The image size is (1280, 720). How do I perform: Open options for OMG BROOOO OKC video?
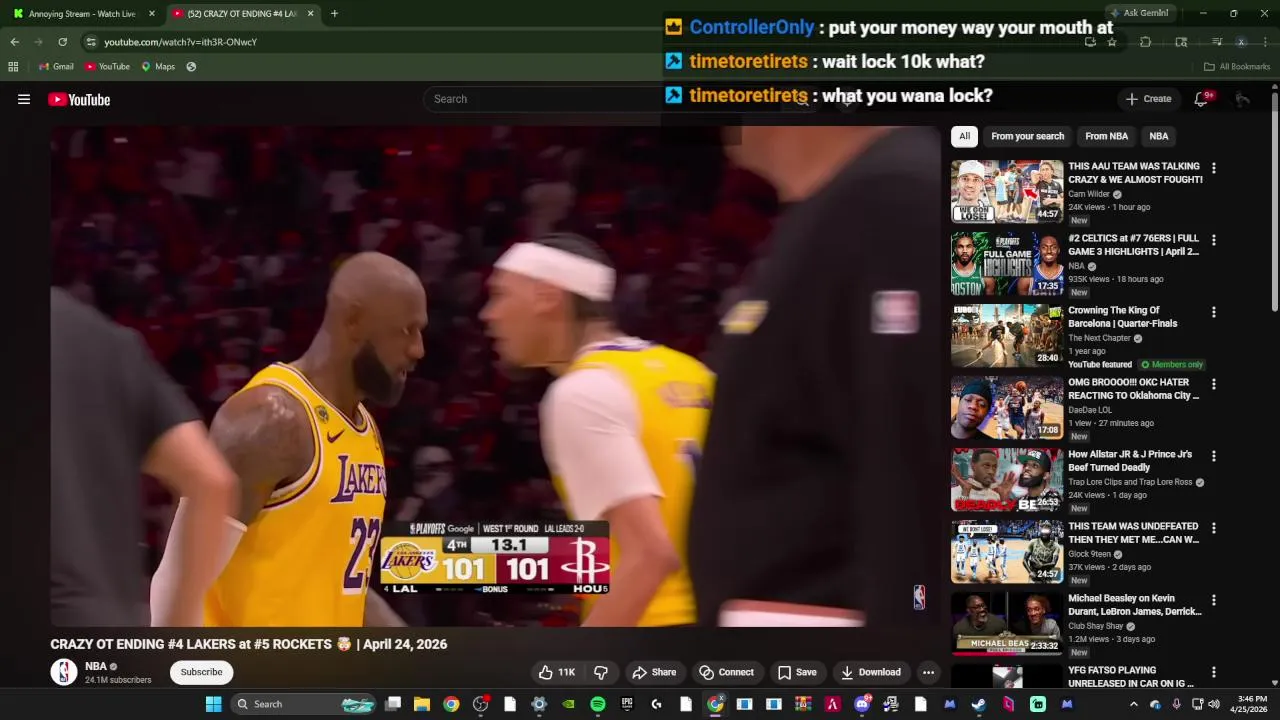pyautogui.click(x=1213, y=384)
